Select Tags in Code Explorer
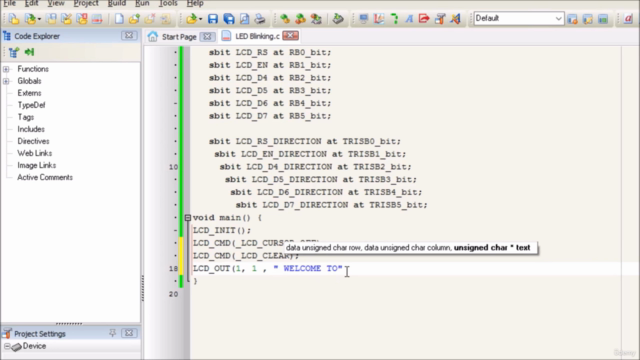Viewport: 640px width, 360px height. pos(26,117)
